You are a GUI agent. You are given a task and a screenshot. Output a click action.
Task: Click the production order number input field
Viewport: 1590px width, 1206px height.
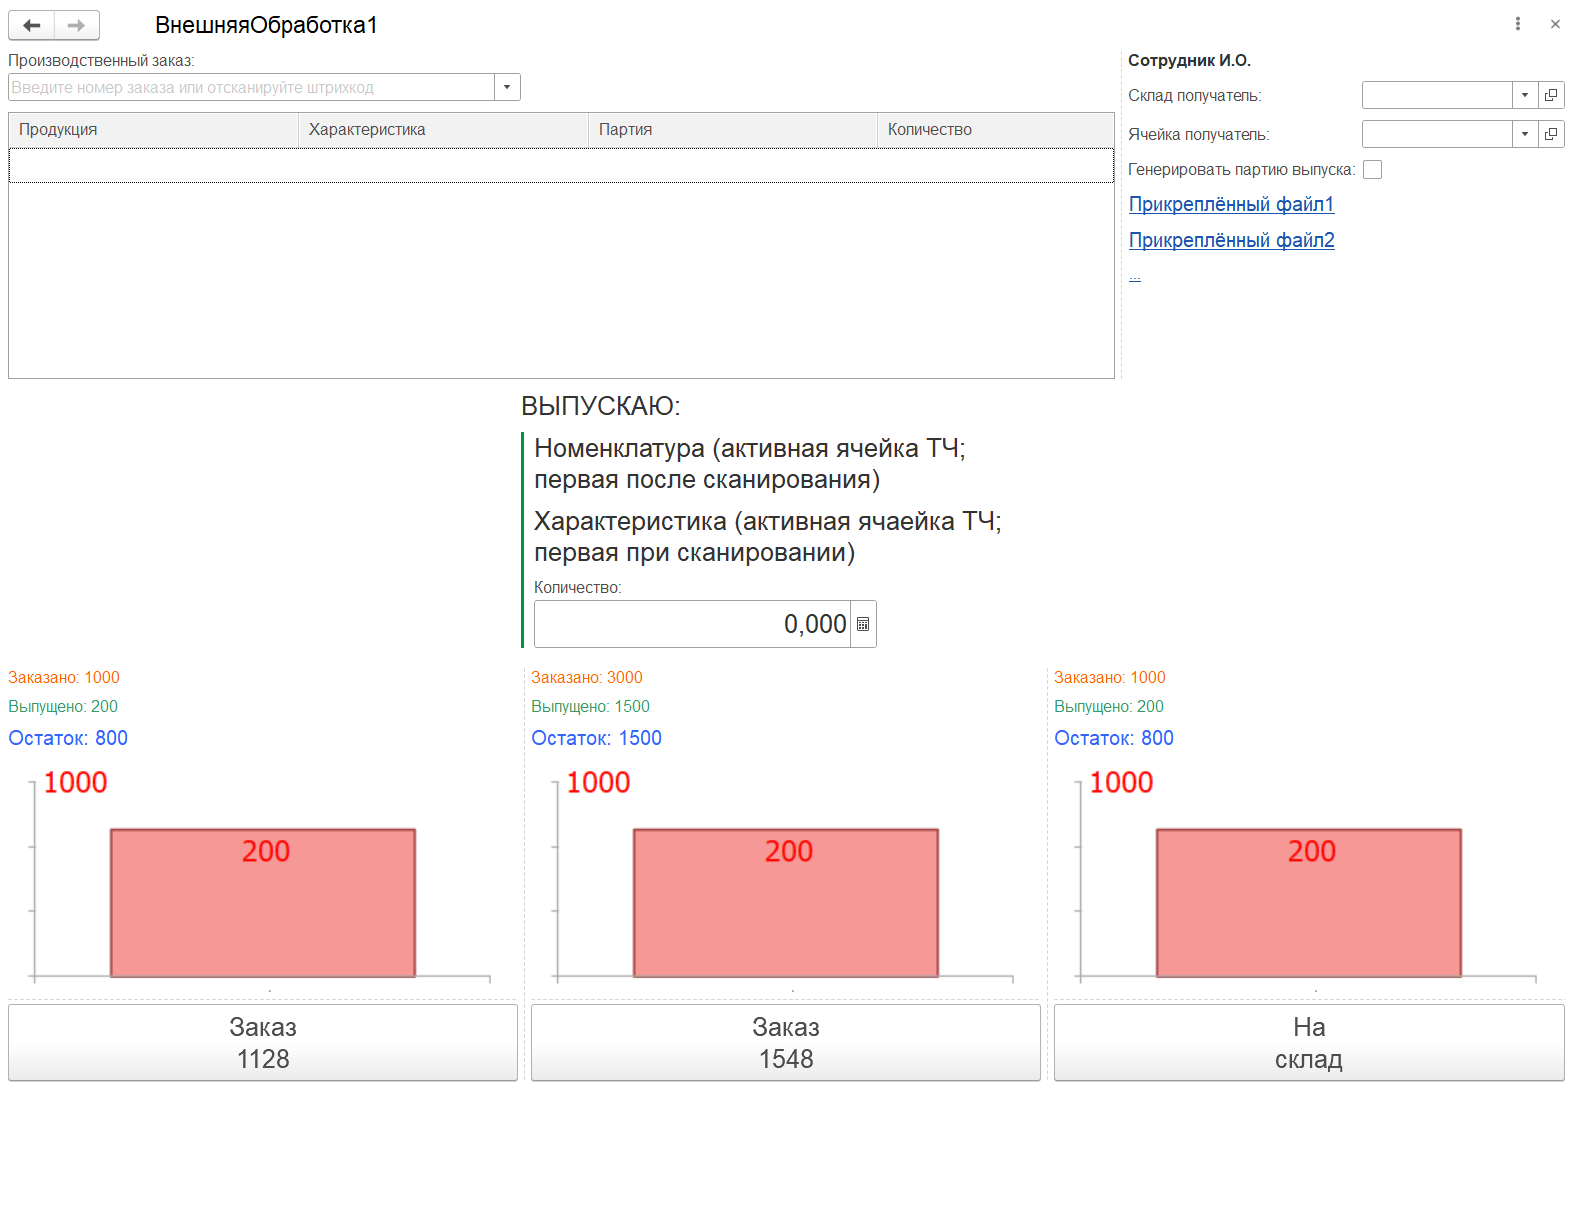(251, 87)
